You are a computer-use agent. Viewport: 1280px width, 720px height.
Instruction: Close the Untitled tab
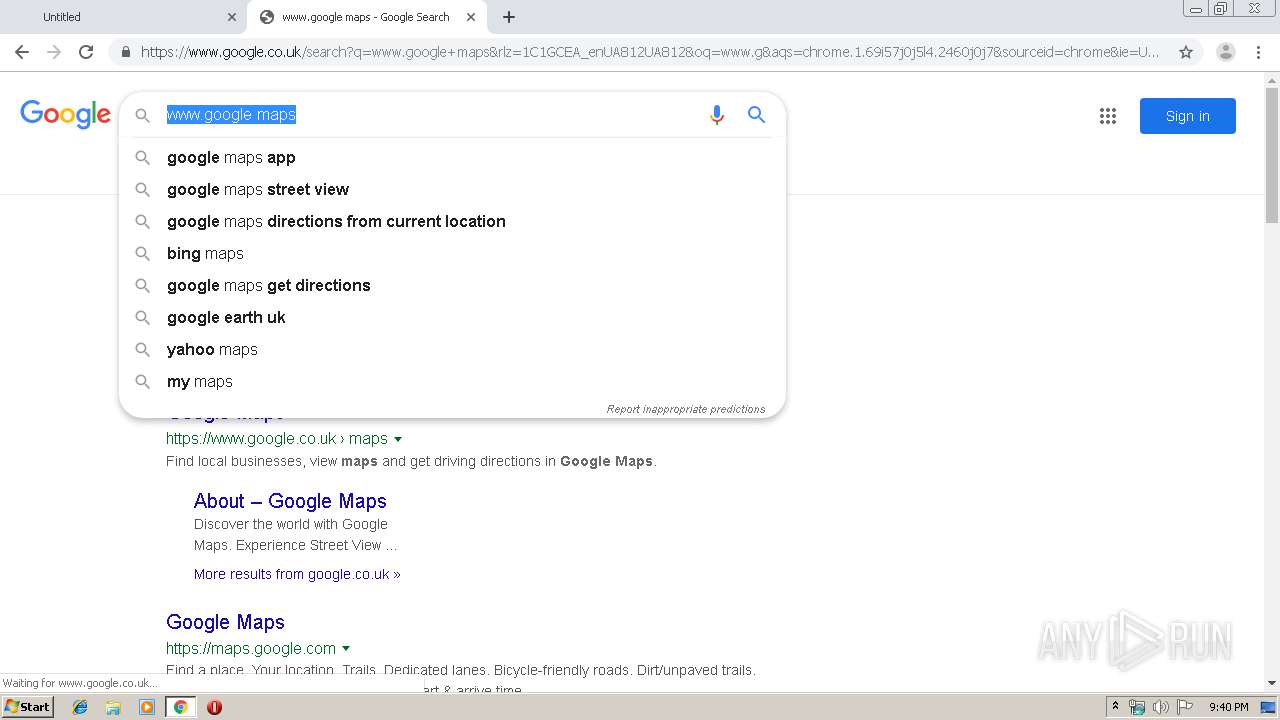(232, 17)
